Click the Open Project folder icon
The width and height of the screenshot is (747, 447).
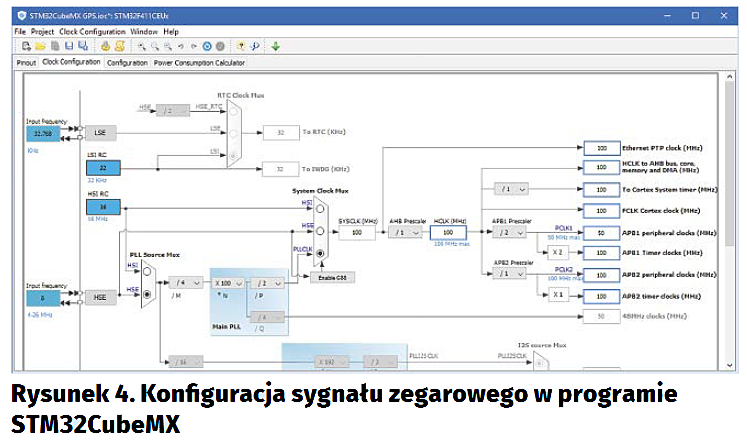point(40,46)
